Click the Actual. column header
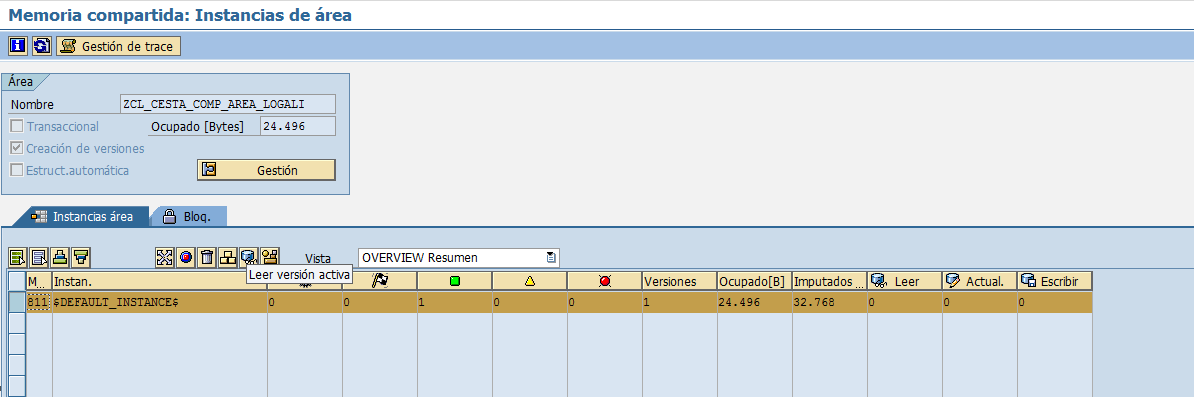Screen dimensions: 1194x397 [x=979, y=281]
